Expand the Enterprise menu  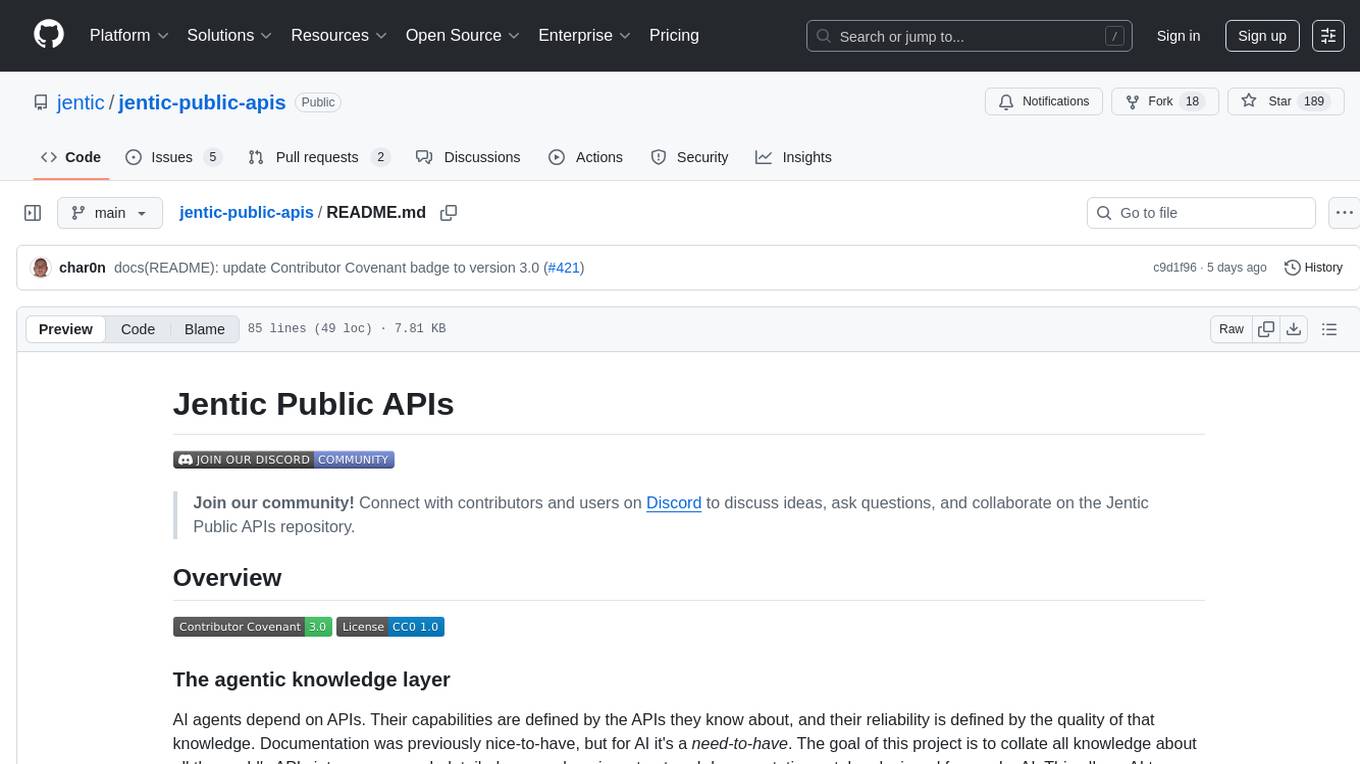[584, 35]
